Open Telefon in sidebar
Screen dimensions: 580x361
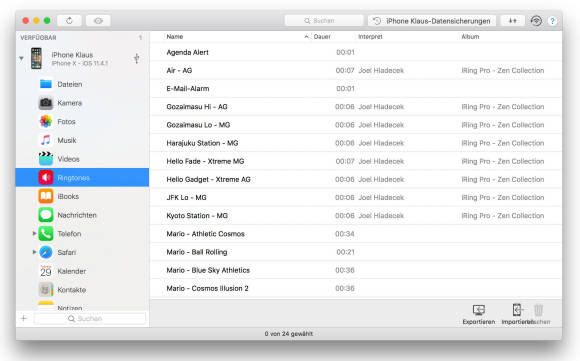pyautogui.click(x=82, y=233)
